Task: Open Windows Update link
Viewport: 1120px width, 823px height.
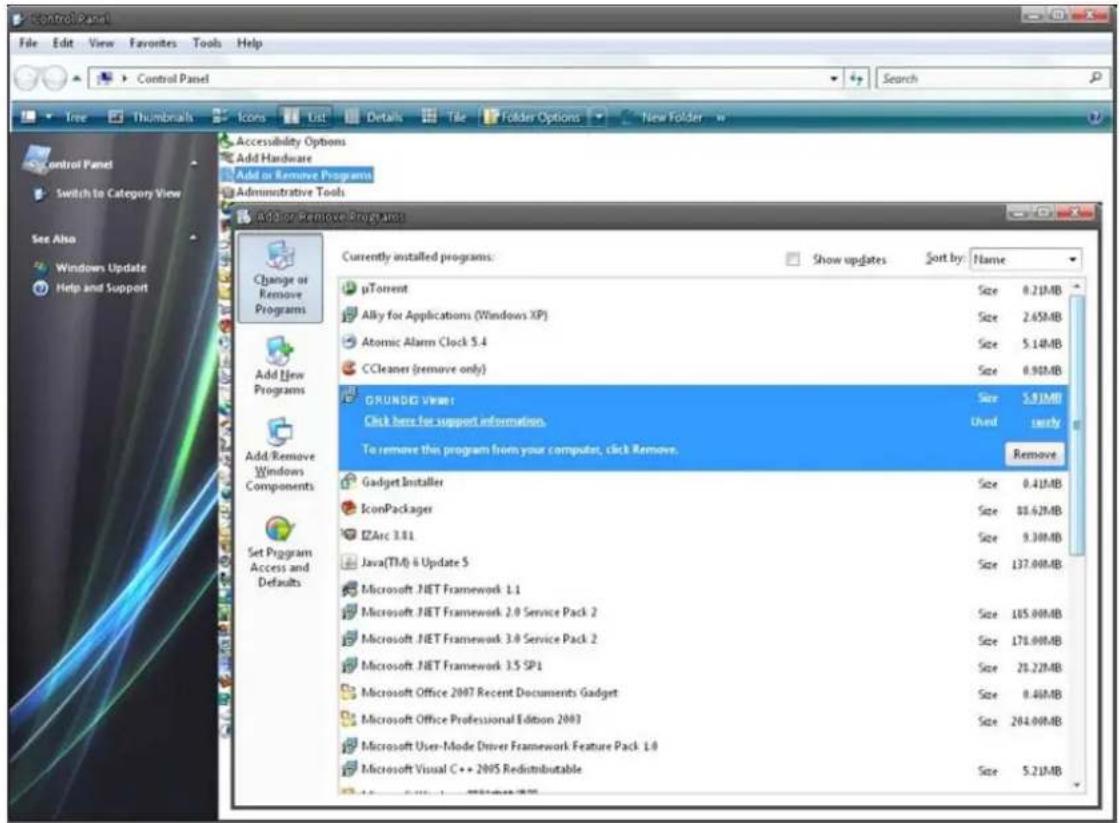Action: [x=101, y=267]
